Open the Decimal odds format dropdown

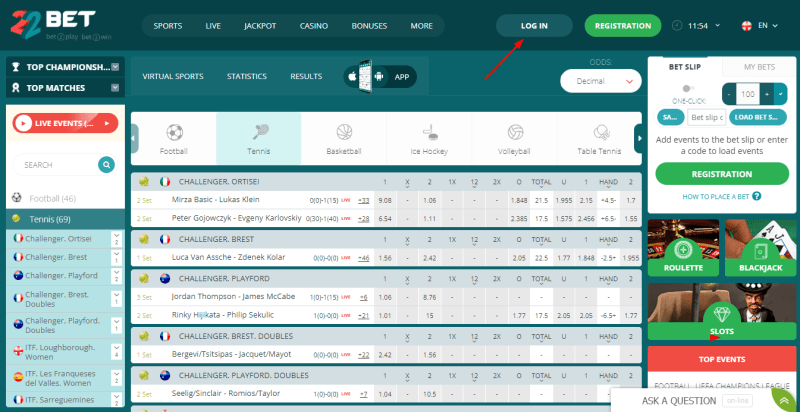tap(601, 81)
